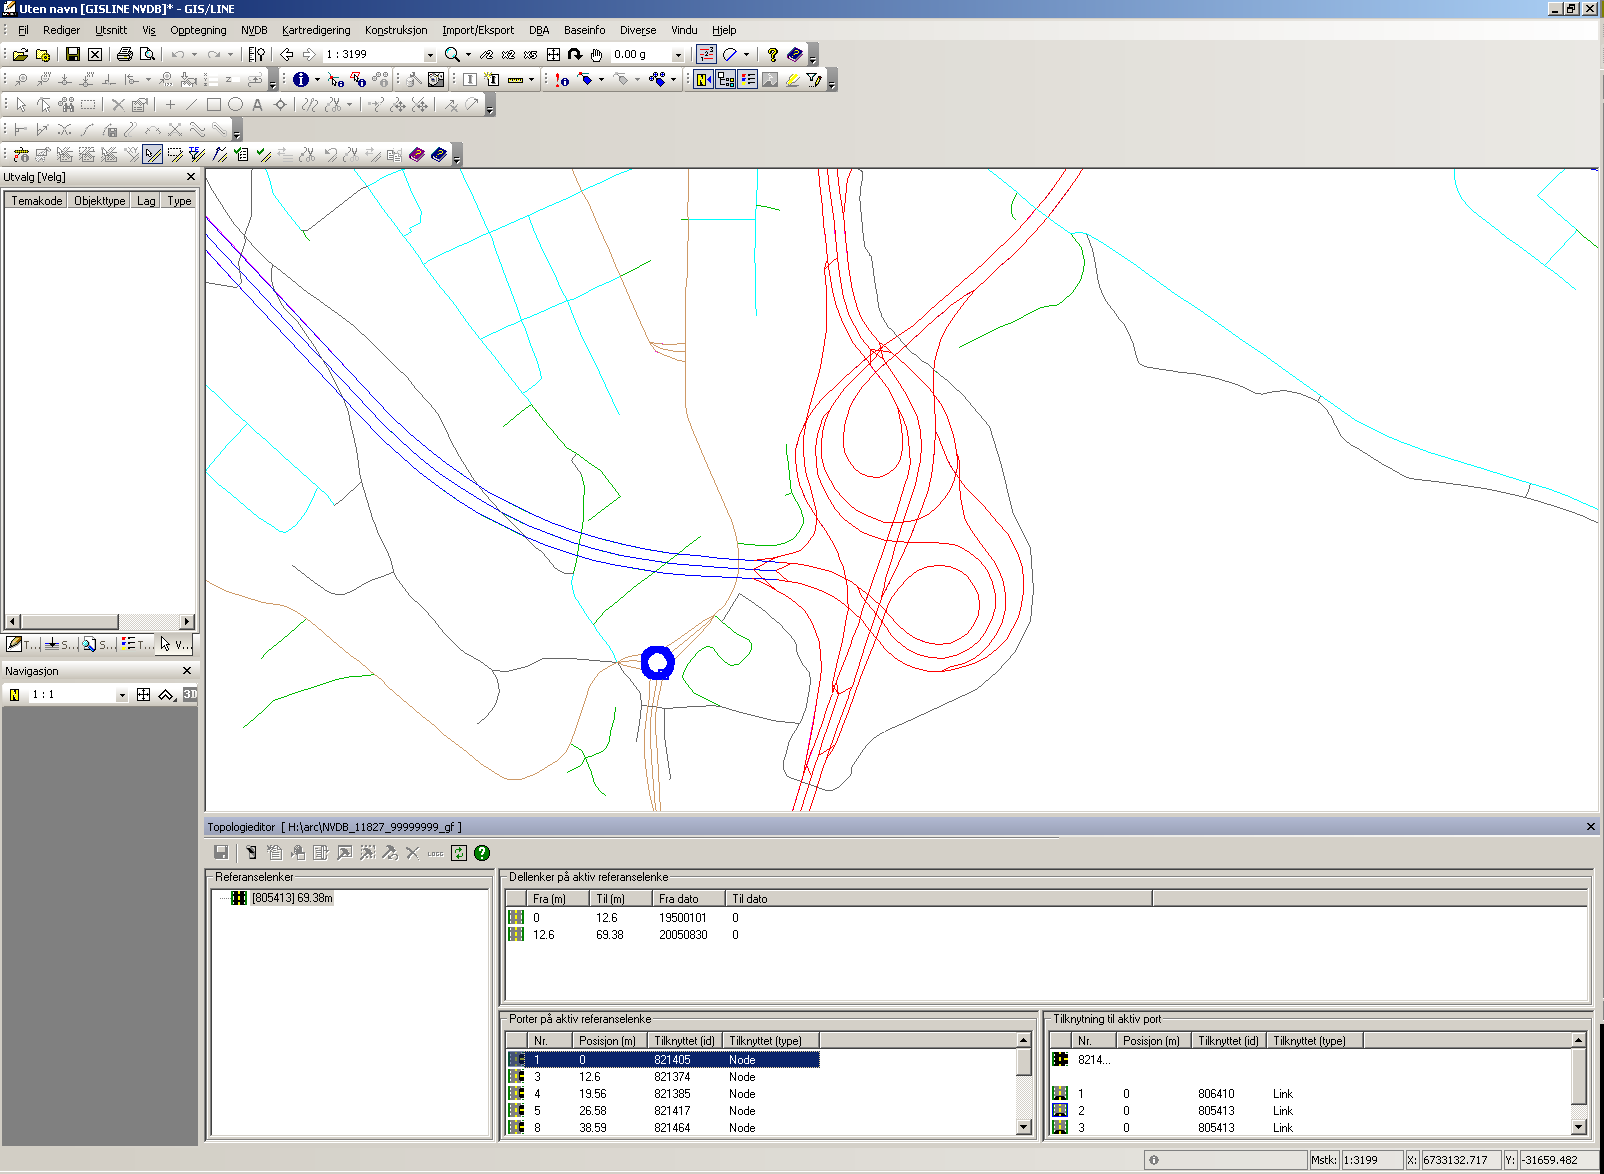Screen dimensions: 1604x1174
Task: Click the Tilknyttet (id) header in Porter table
Action: point(684,1041)
